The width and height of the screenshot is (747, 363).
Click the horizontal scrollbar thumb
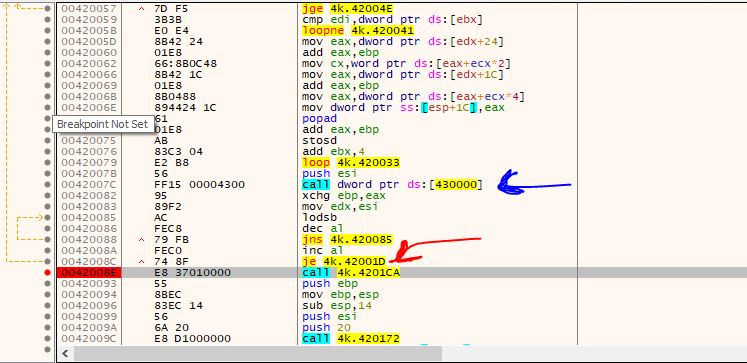pos(258,353)
